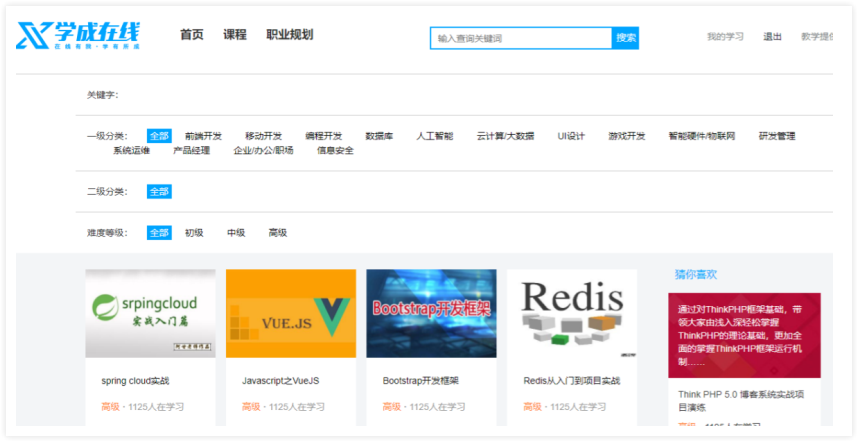Filter by 前端开发 category

tap(203, 136)
